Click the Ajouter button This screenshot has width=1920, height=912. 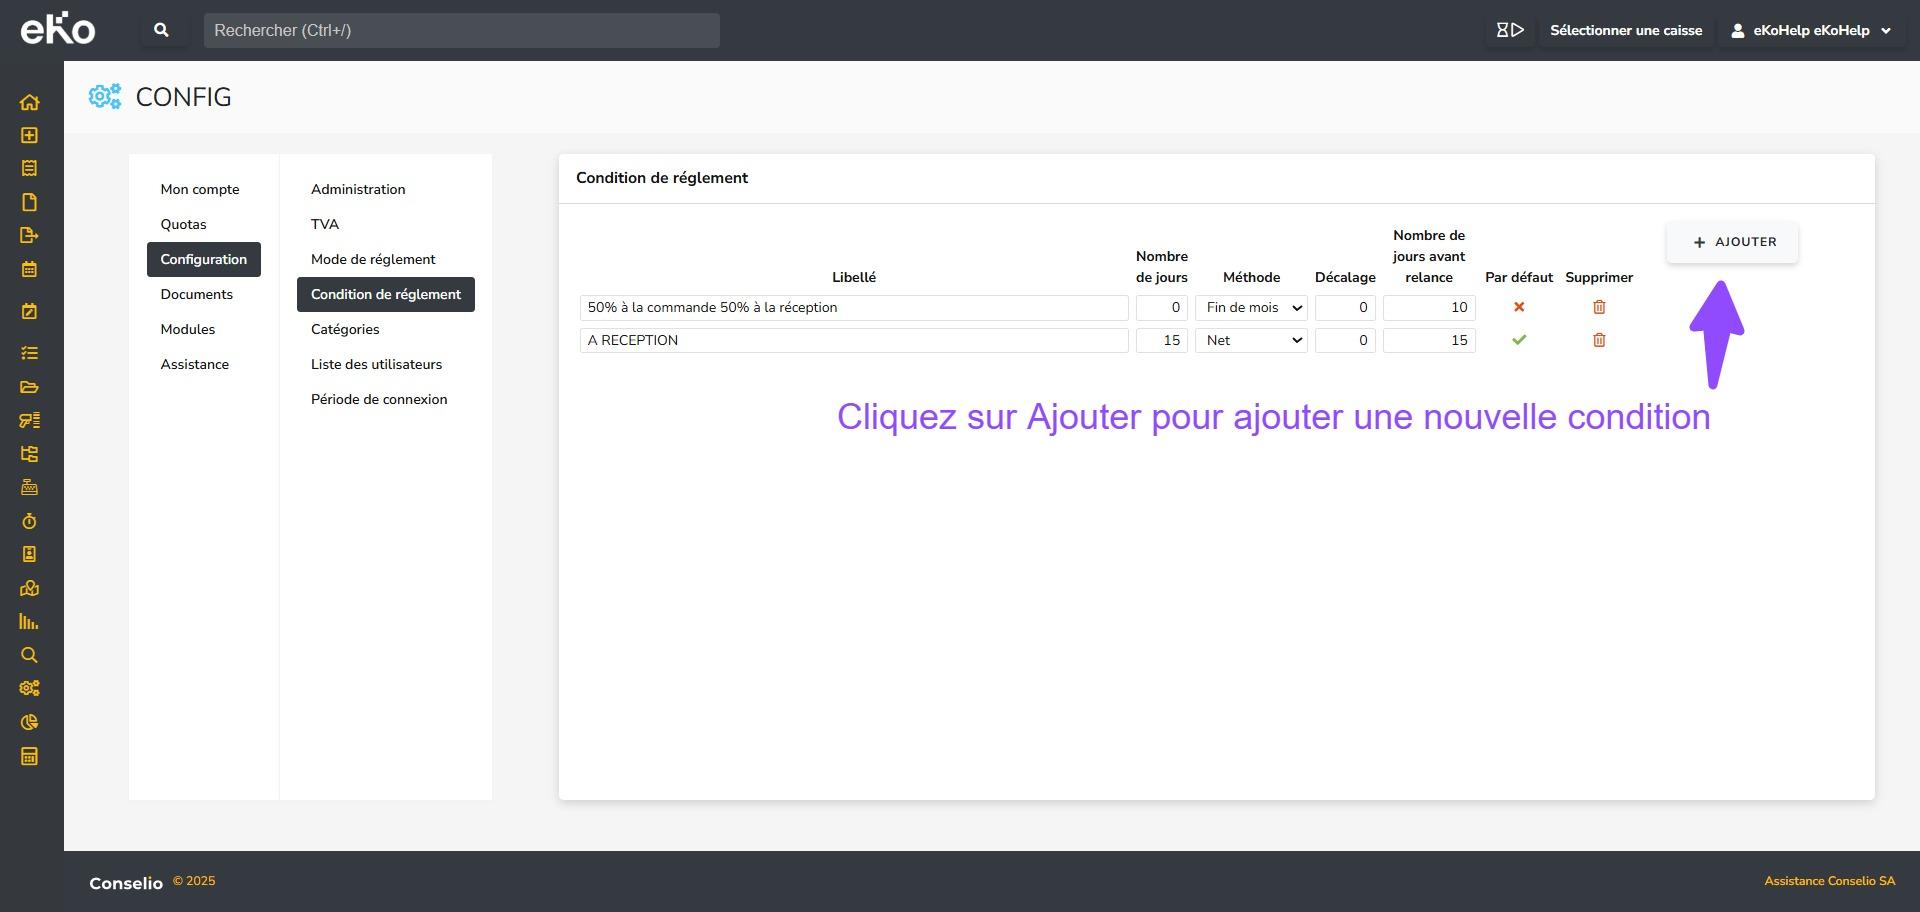[1732, 242]
